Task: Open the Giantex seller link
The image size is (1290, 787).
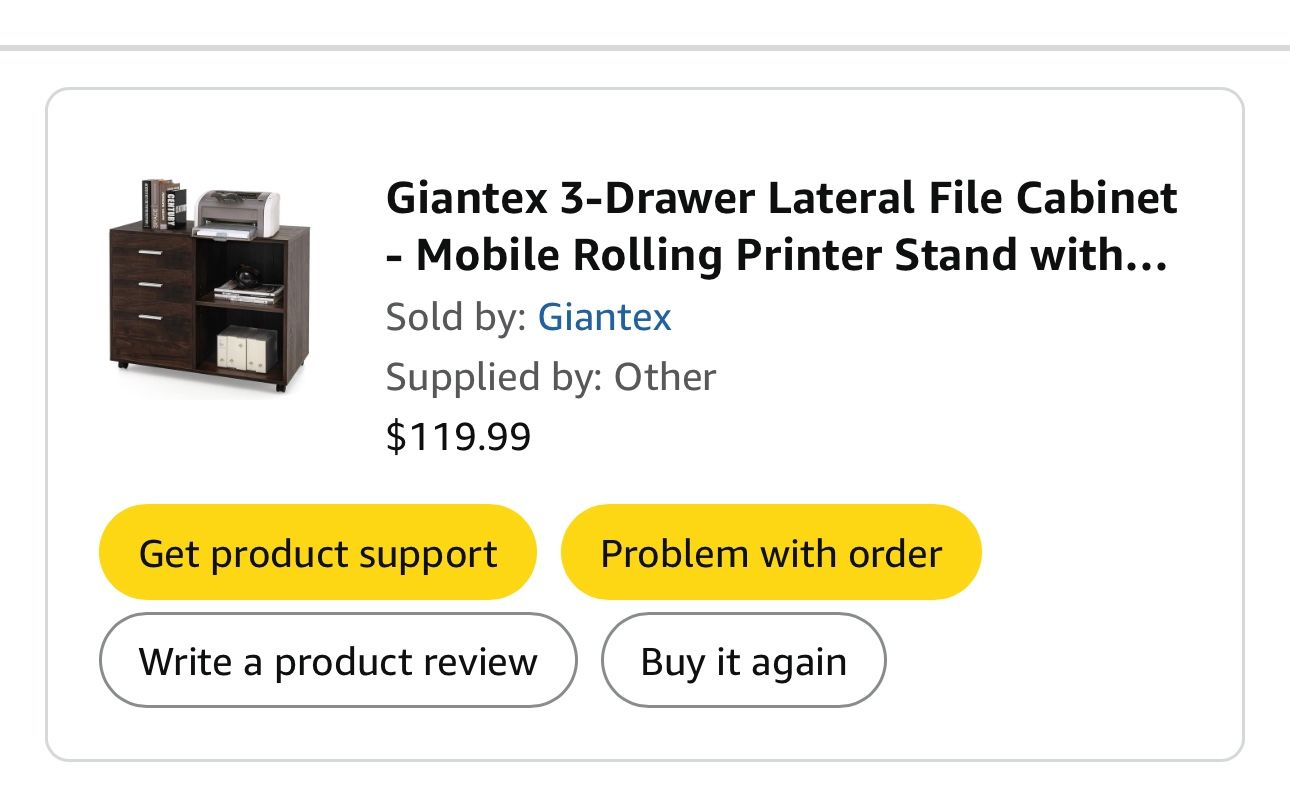Action: point(604,317)
